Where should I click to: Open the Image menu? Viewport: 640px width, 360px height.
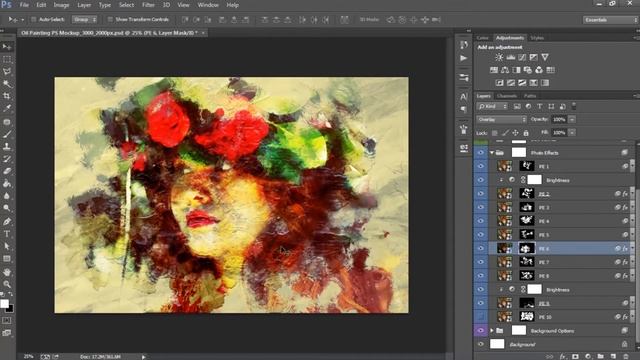(61, 5)
